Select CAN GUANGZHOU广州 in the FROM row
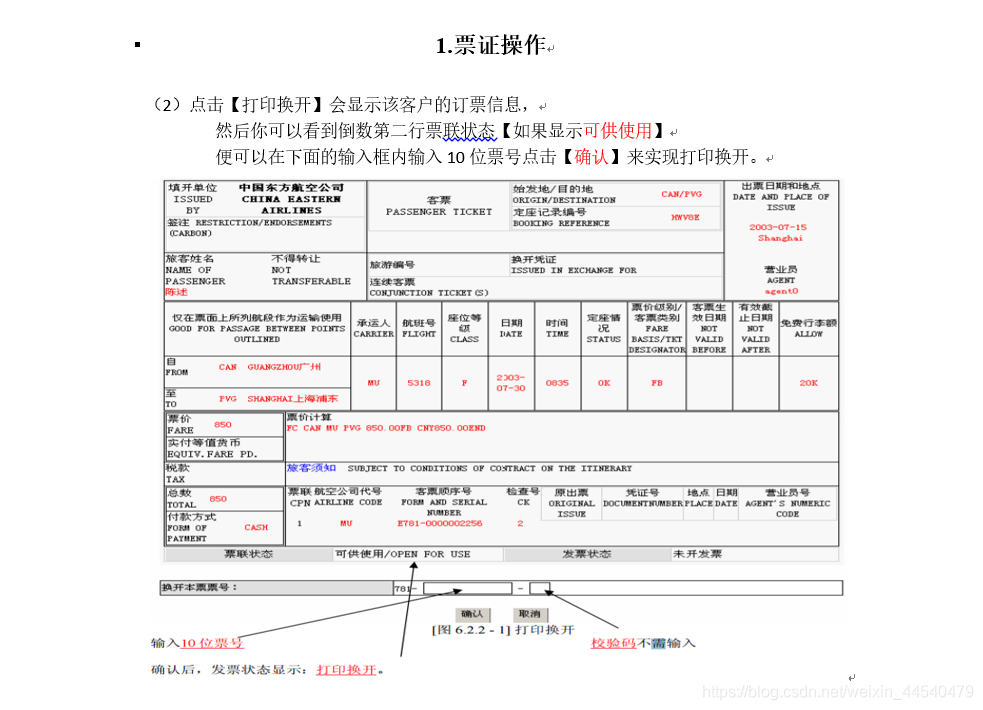Image resolution: width=983 pixels, height=710 pixels. tap(270, 367)
